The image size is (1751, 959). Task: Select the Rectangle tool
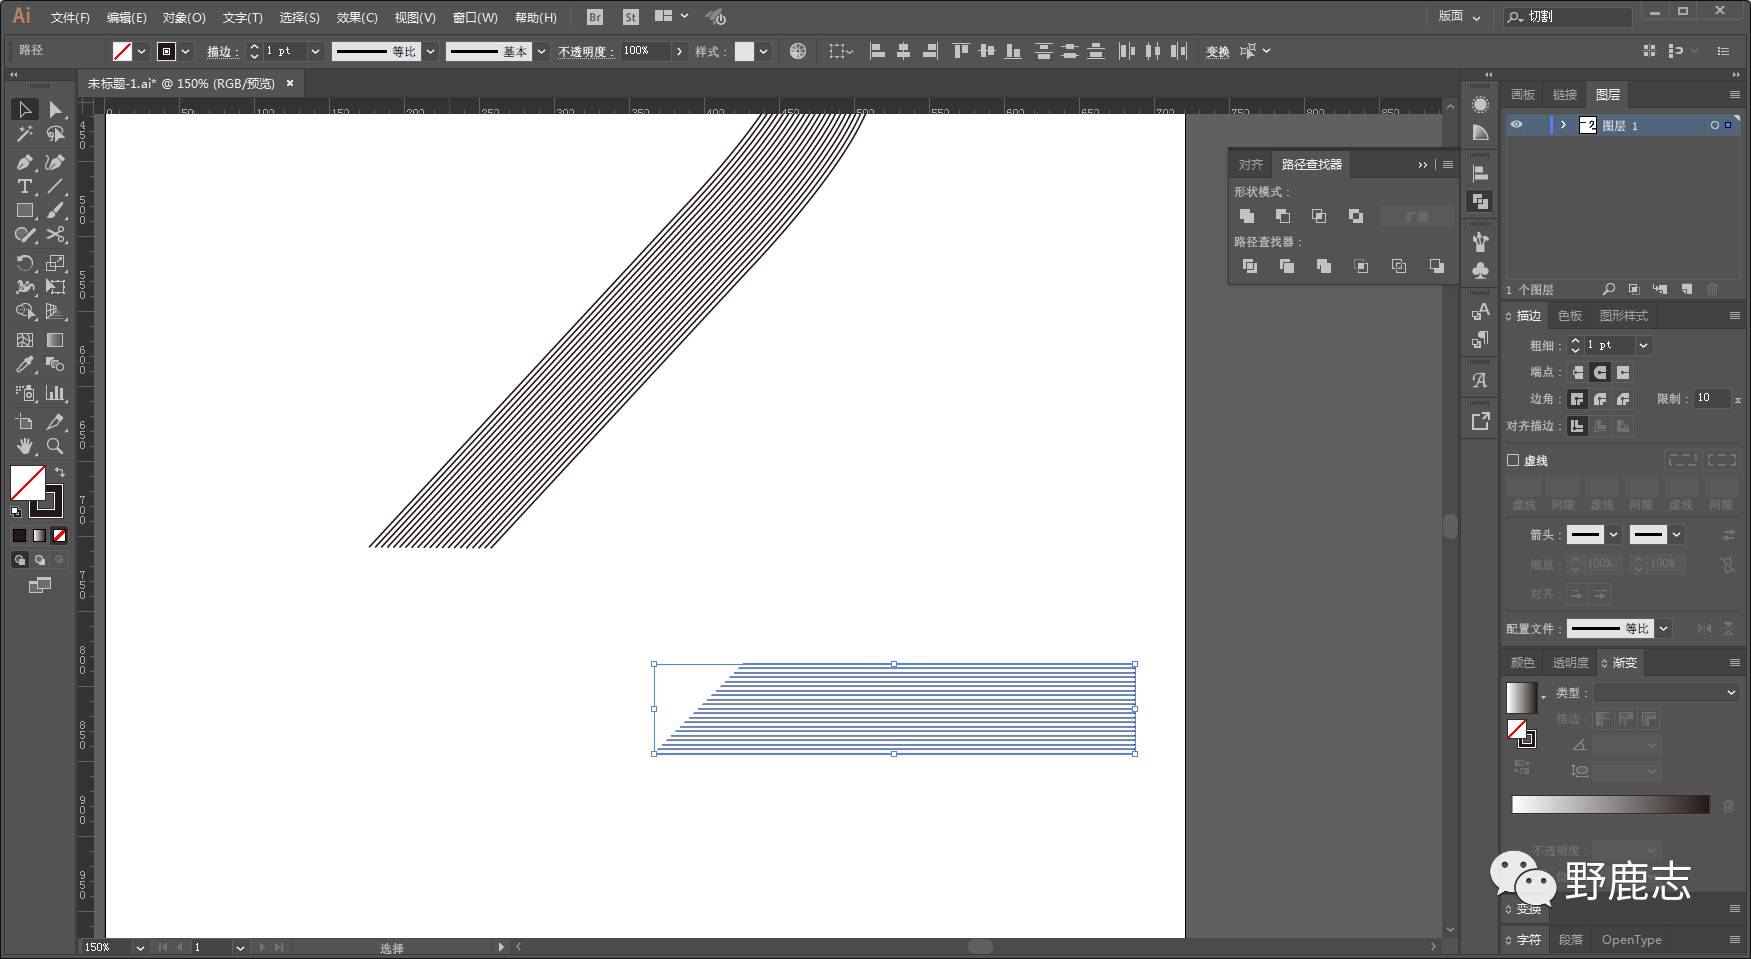pos(24,211)
